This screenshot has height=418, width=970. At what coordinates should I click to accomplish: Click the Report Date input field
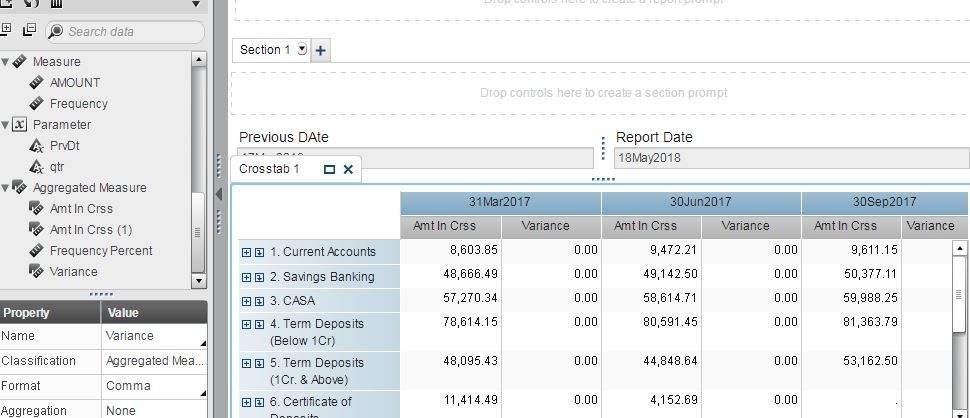790,158
